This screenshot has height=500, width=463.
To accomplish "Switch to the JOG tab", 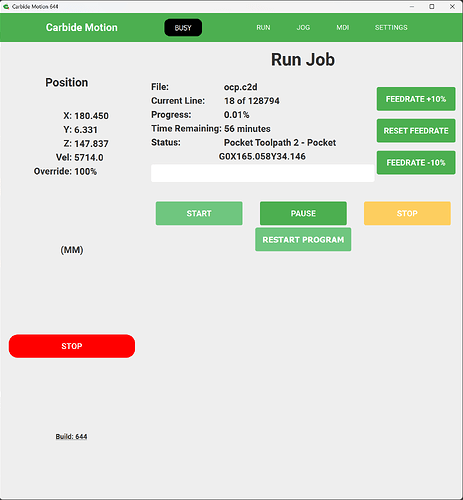I will (x=303, y=28).
